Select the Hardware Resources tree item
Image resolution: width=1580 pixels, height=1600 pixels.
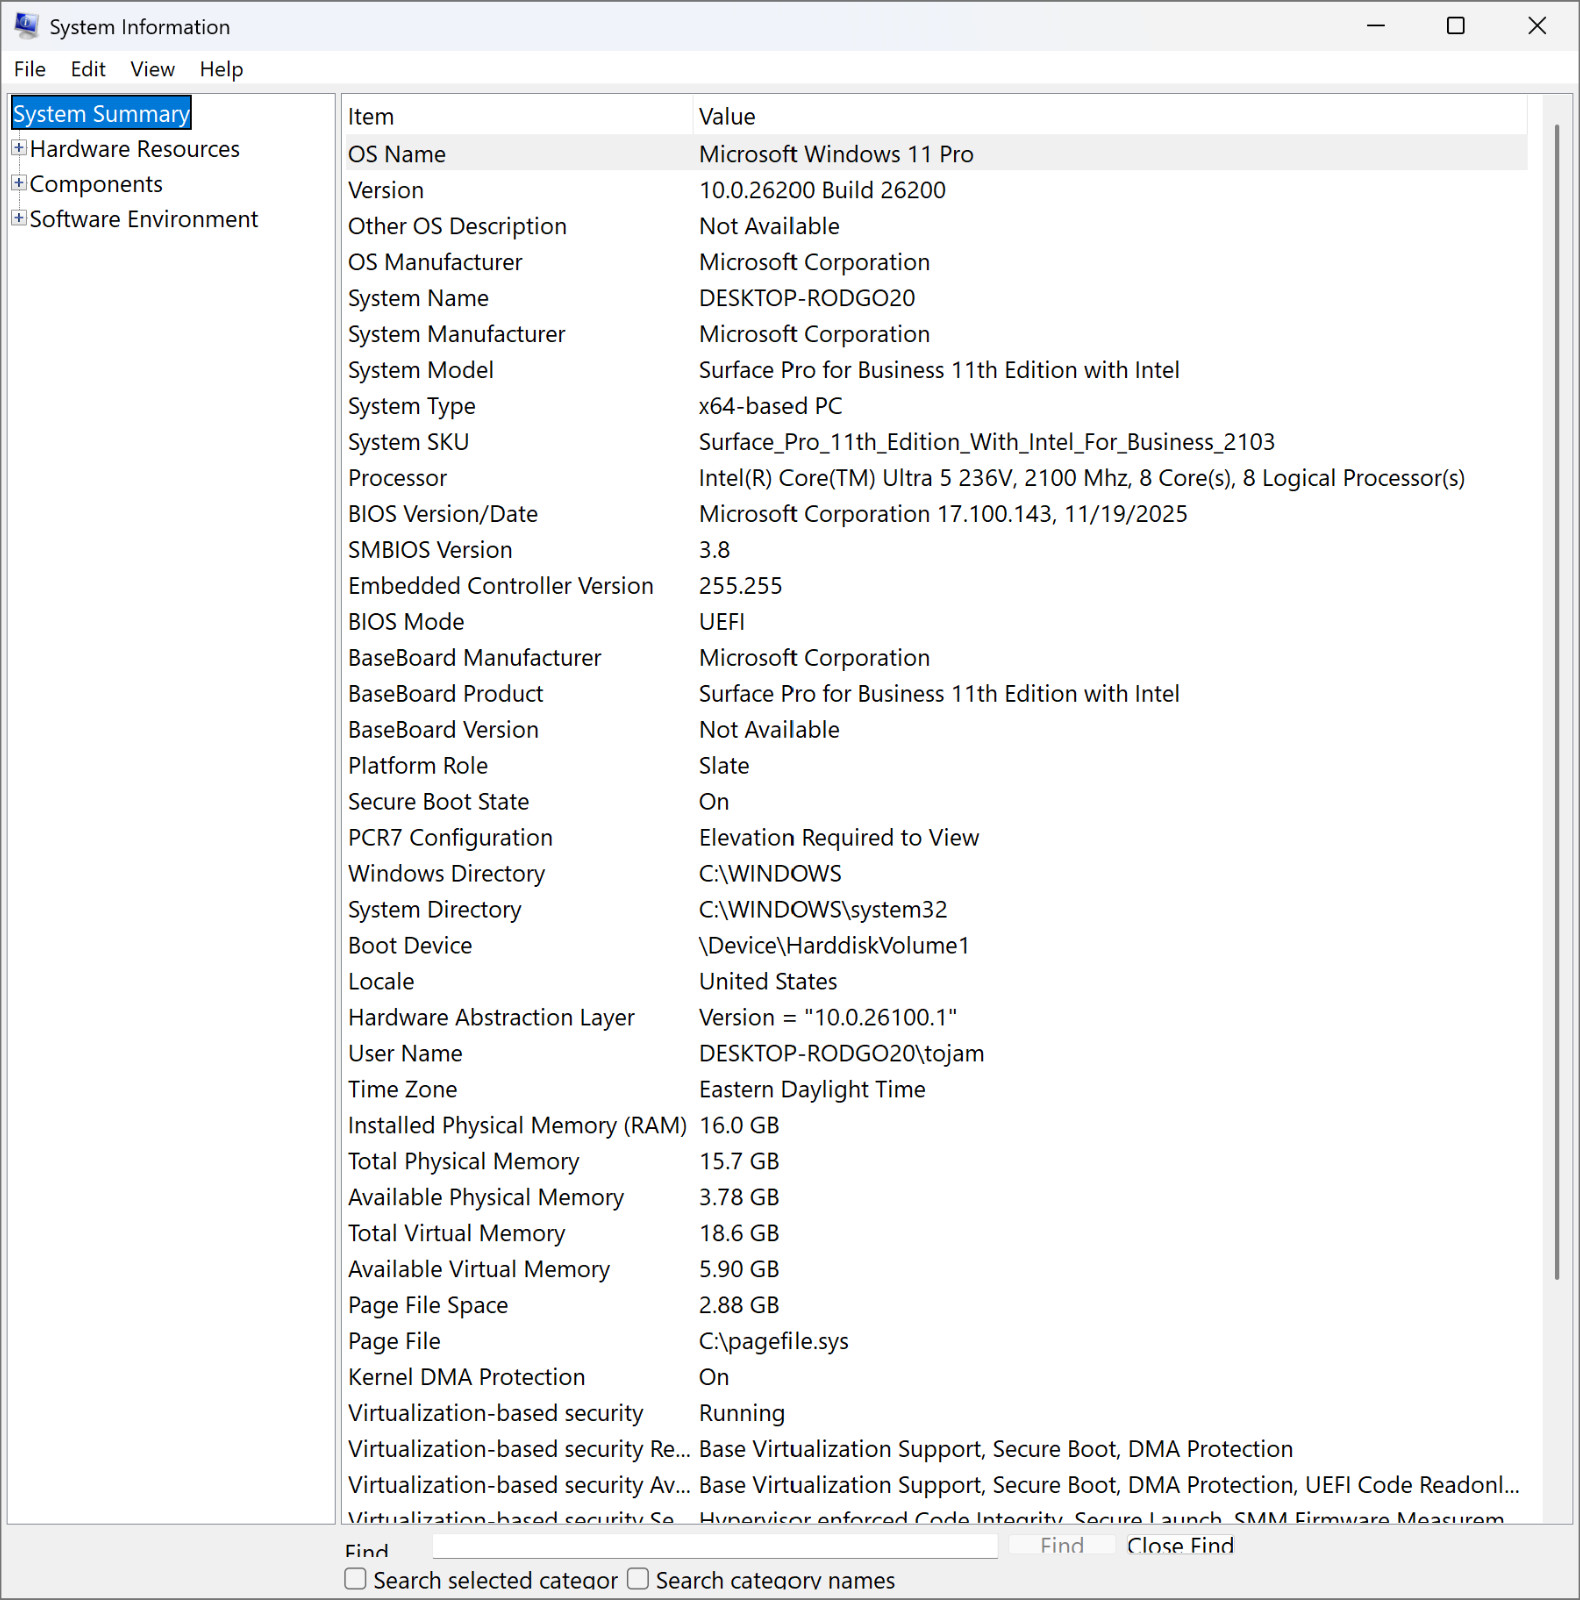pos(135,149)
